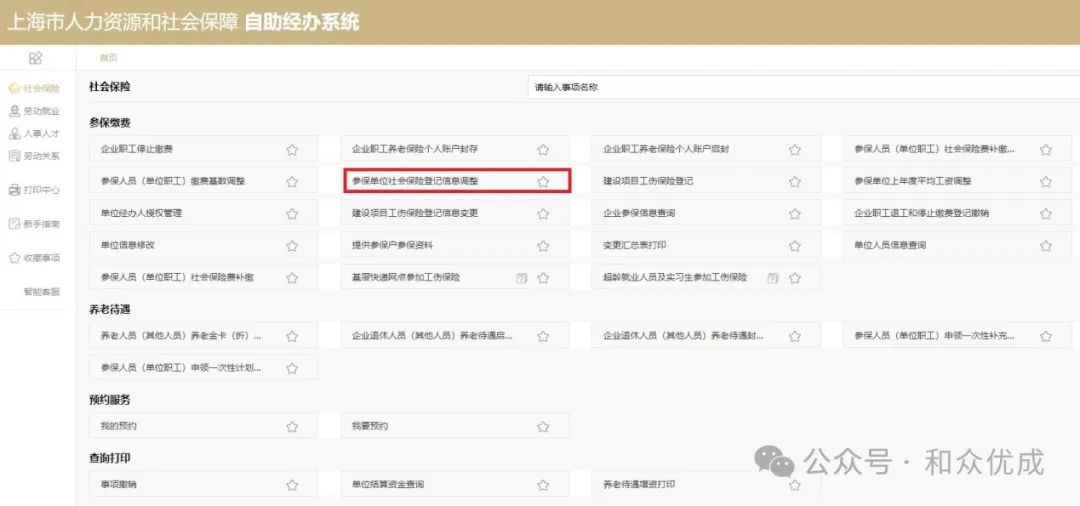This screenshot has width=1080, height=506.
Task: Open 单位信息修改
Action: coord(204,246)
